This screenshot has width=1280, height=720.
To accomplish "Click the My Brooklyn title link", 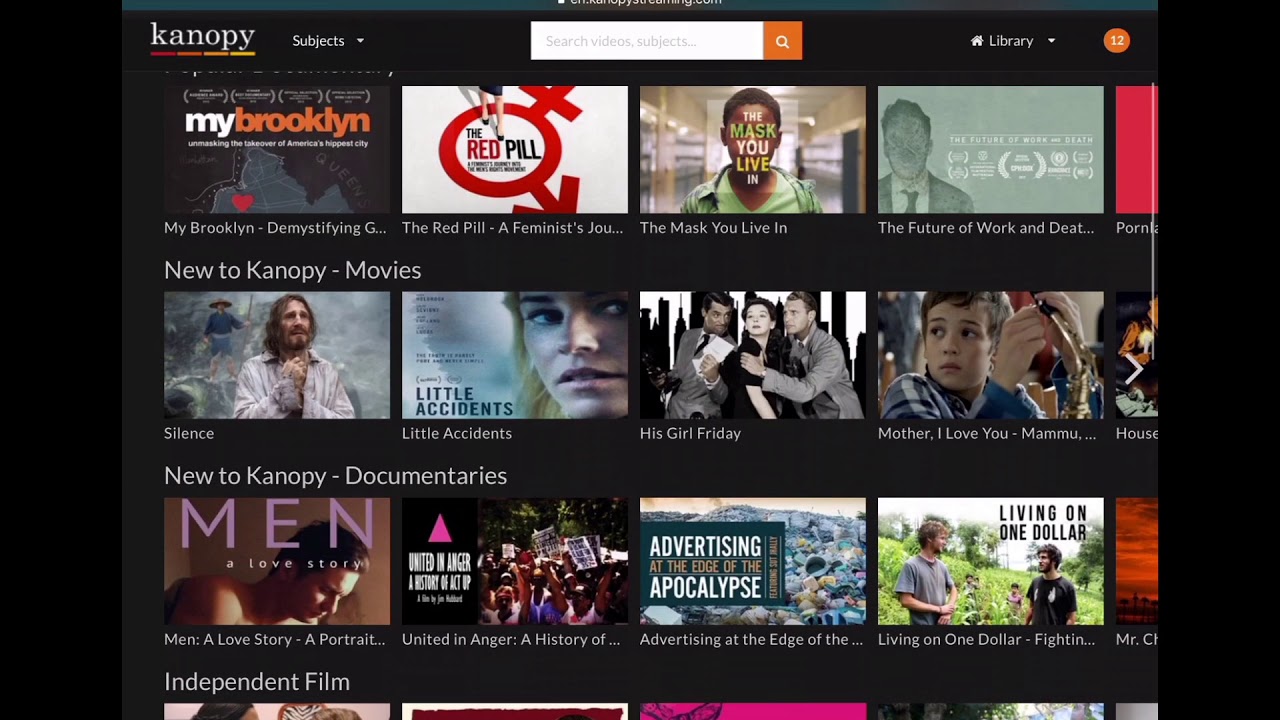I will pos(275,228).
